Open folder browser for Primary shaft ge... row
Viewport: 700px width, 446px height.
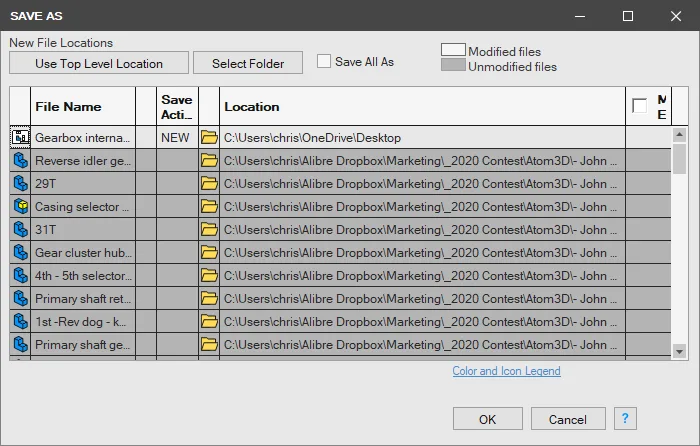click(209, 344)
